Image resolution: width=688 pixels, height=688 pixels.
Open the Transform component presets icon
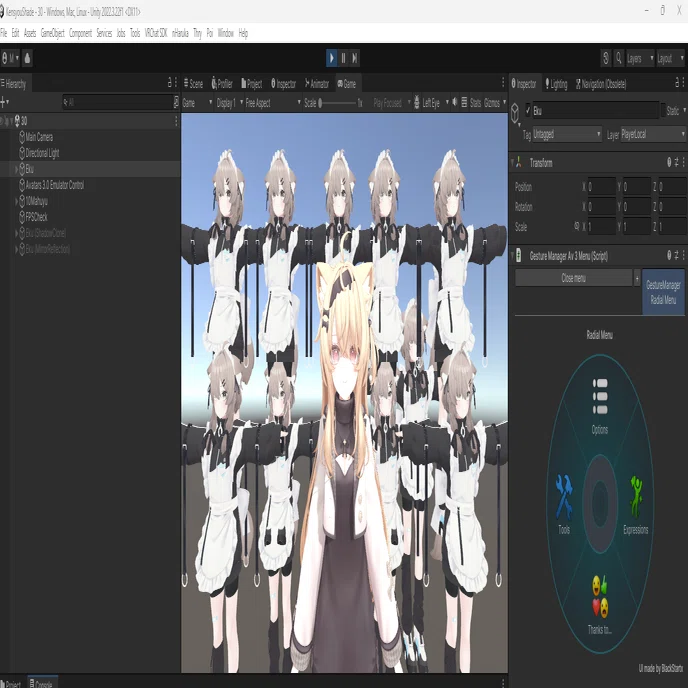click(676, 163)
